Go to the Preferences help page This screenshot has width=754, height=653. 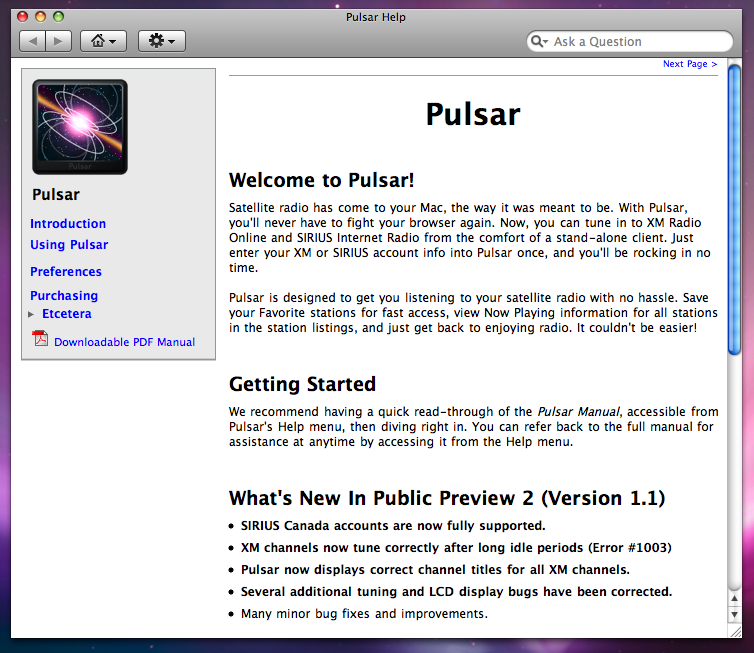66,272
